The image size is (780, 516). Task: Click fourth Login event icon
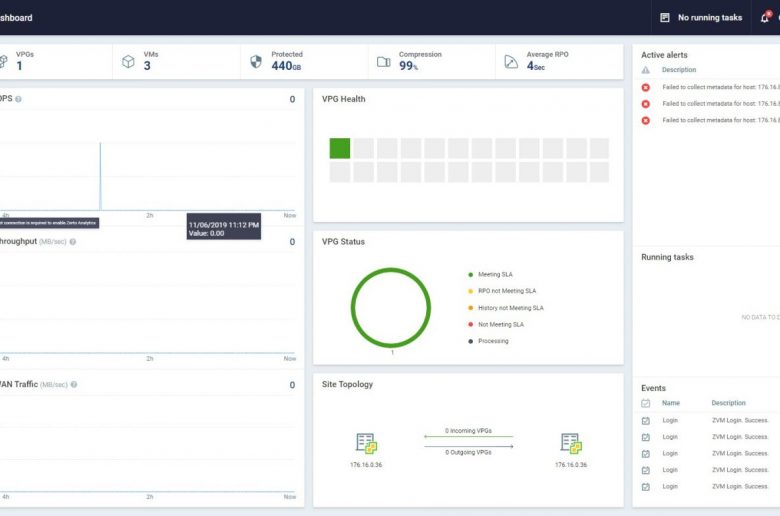pos(646,470)
